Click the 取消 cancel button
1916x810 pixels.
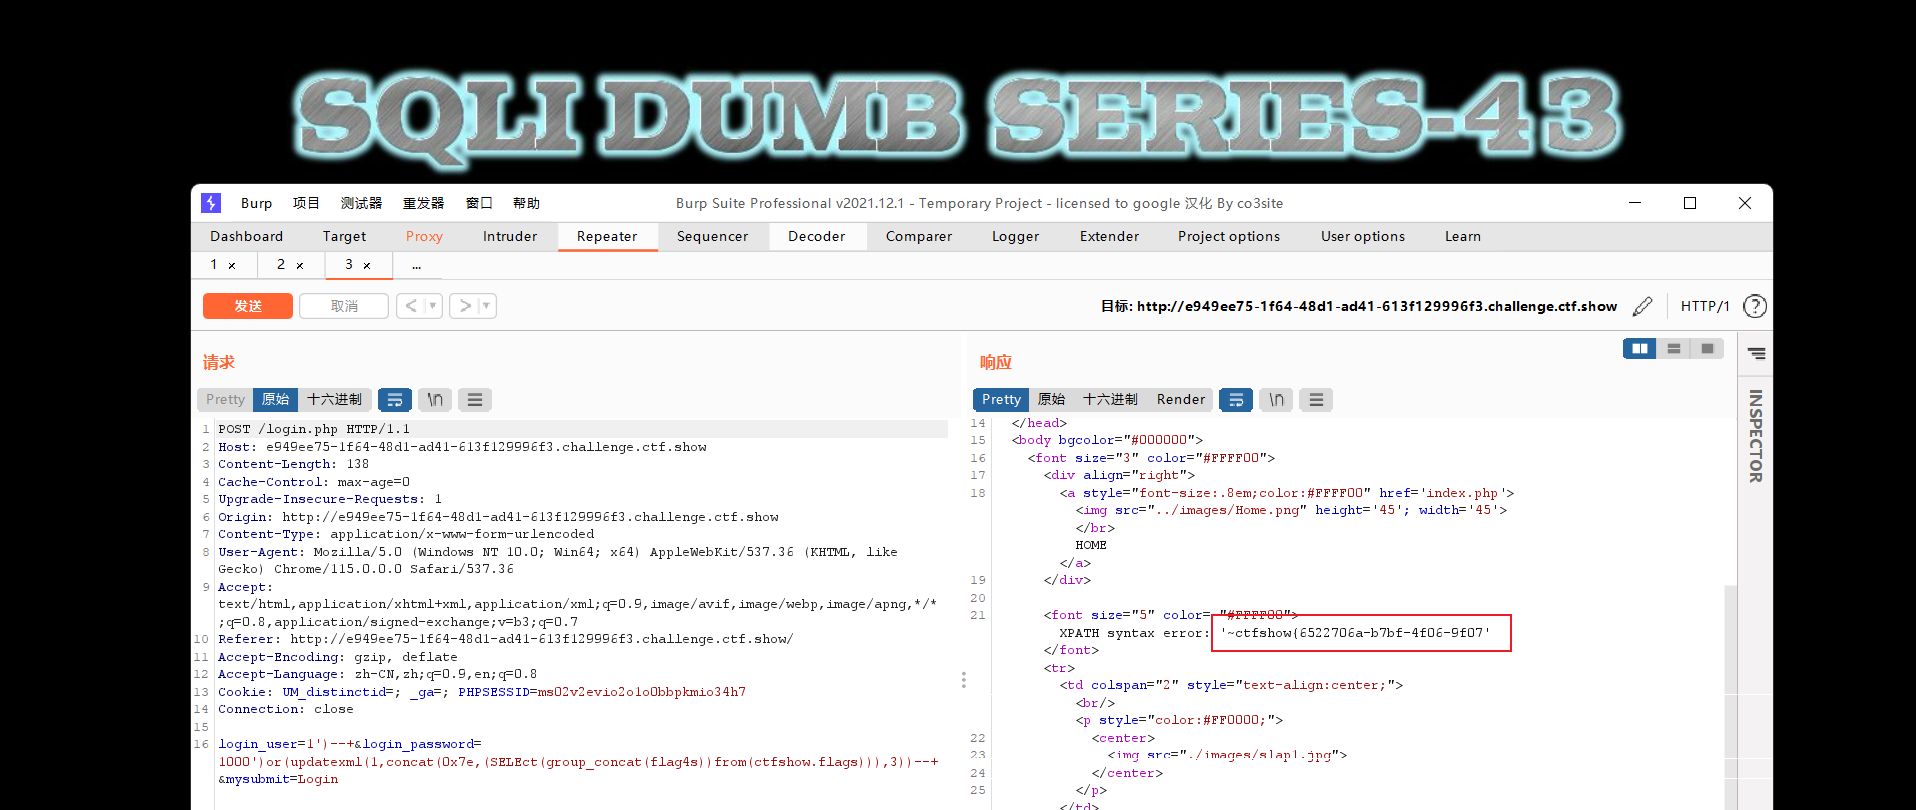point(344,306)
